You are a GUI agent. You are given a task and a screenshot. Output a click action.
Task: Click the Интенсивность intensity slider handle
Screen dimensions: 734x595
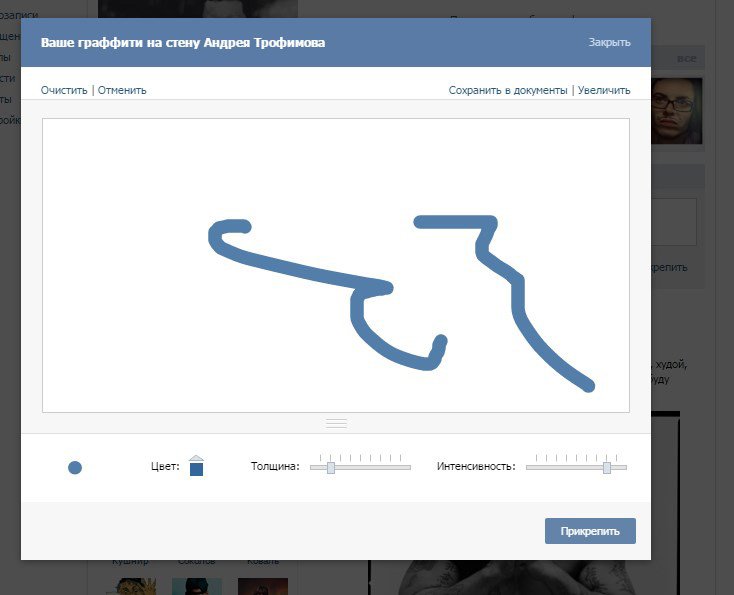[x=607, y=468]
